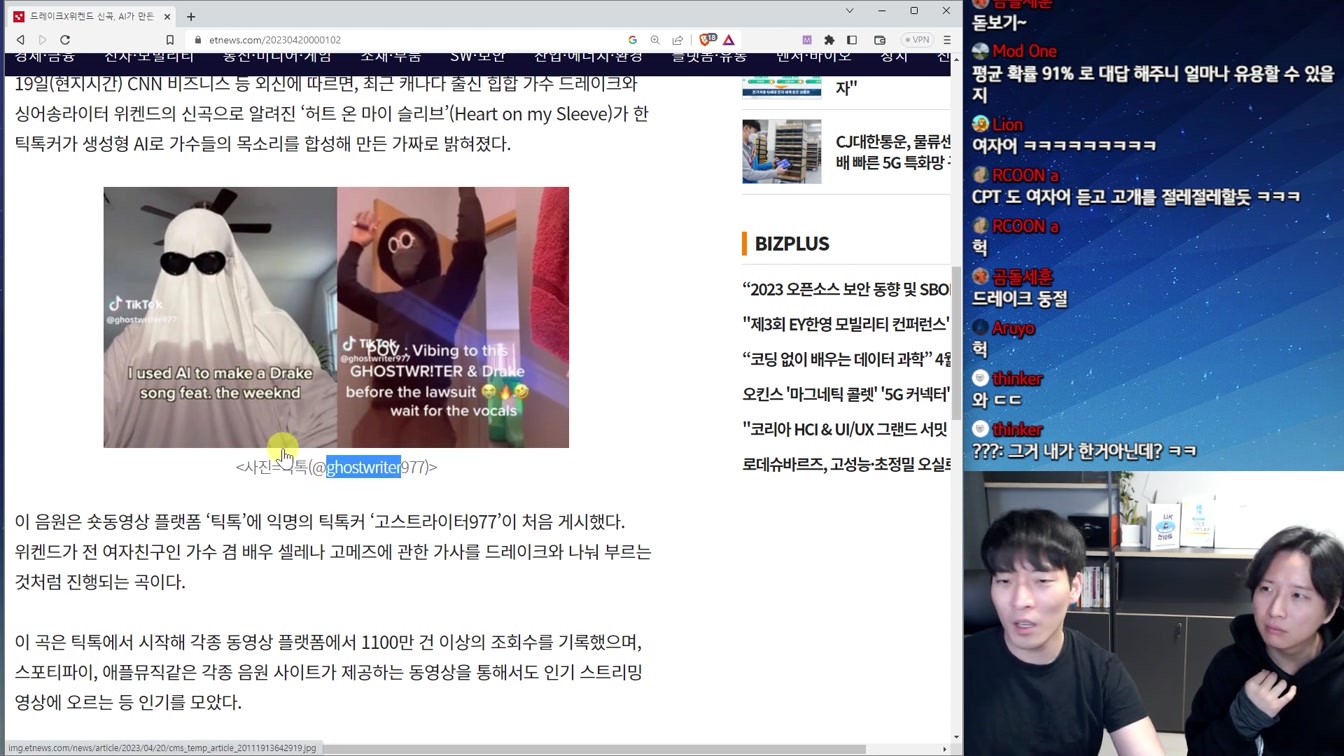Image resolution: width=1344 pixels, height=756 pixels.
Task: Open the 오킨스 '마그네틱 콜렛' link
Action: click(846, 394)
